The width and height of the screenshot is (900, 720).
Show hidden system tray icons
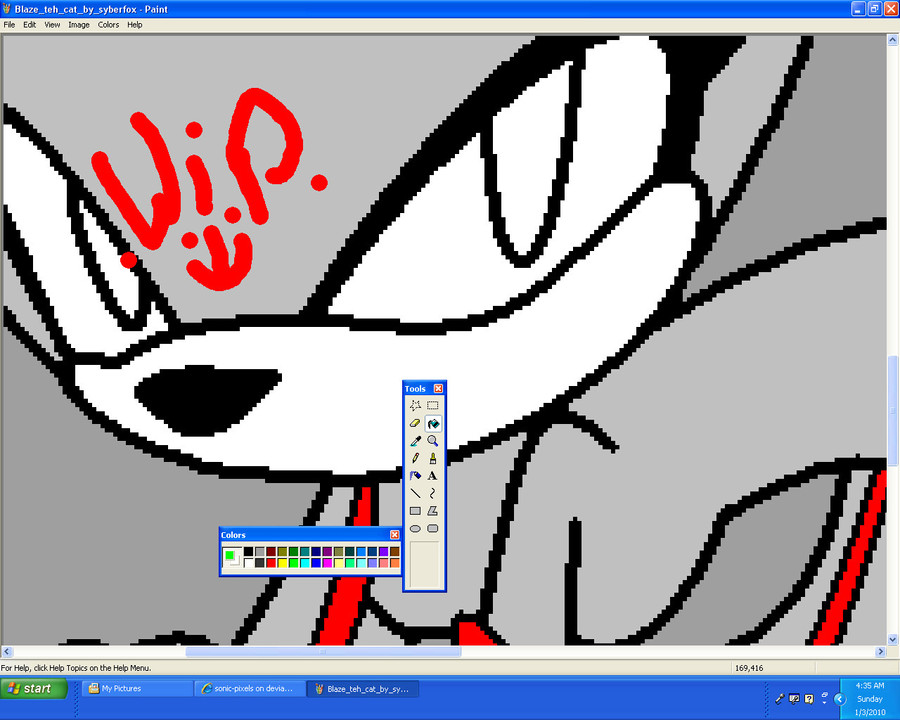pyautogui.click(x=840, y=699)
